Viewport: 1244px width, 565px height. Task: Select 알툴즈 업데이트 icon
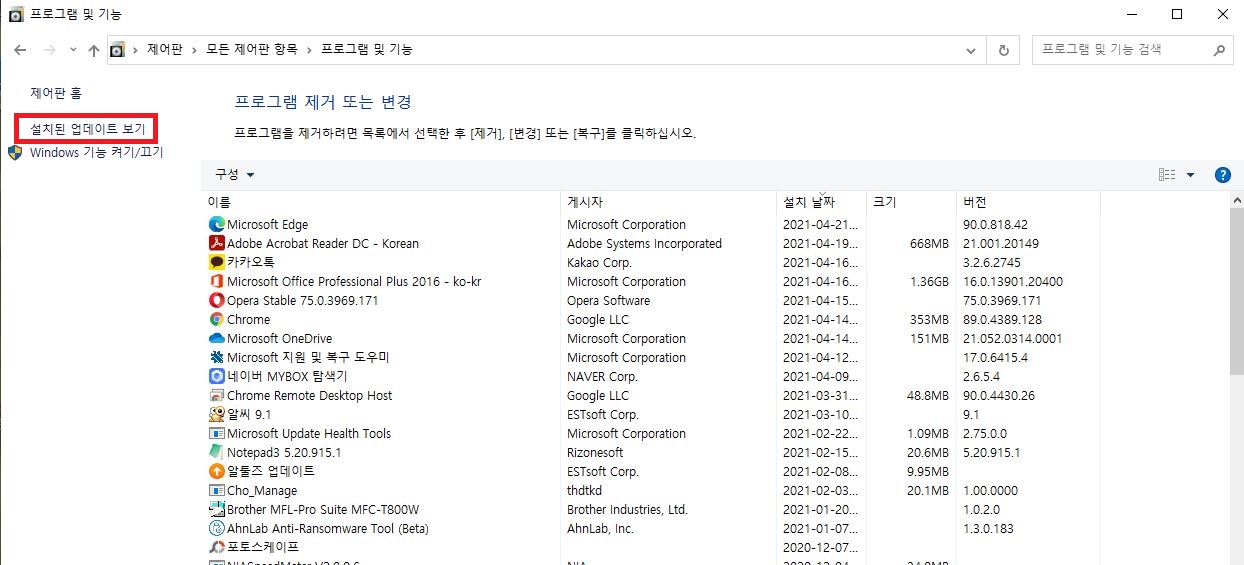[217, 471]
